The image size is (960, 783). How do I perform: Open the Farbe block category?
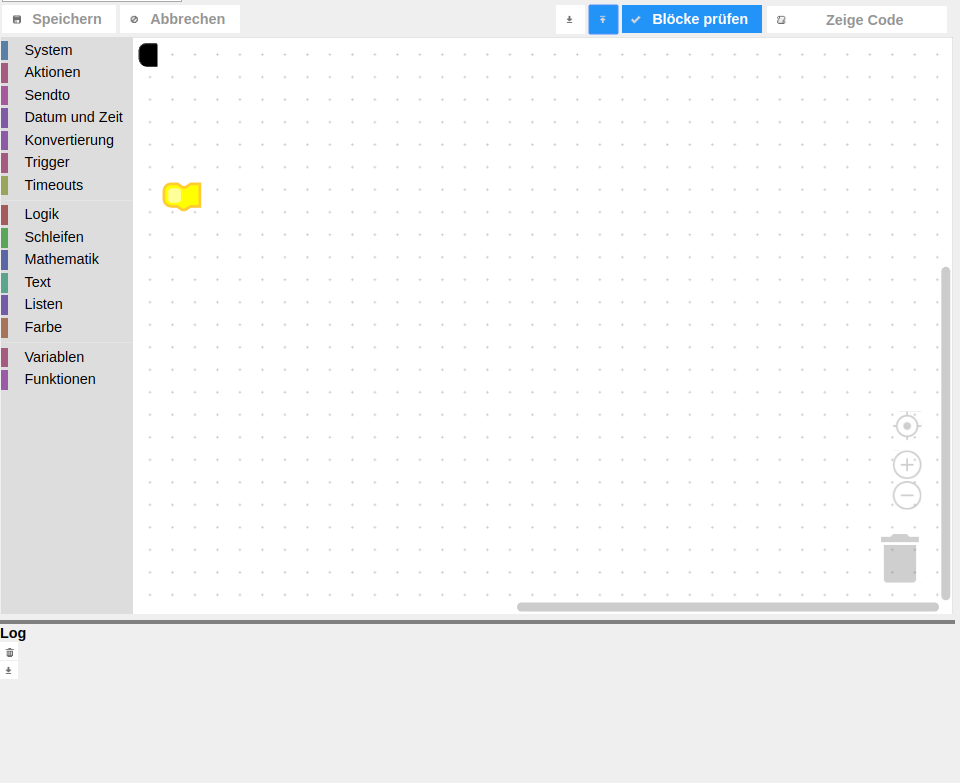click(67, 327)
